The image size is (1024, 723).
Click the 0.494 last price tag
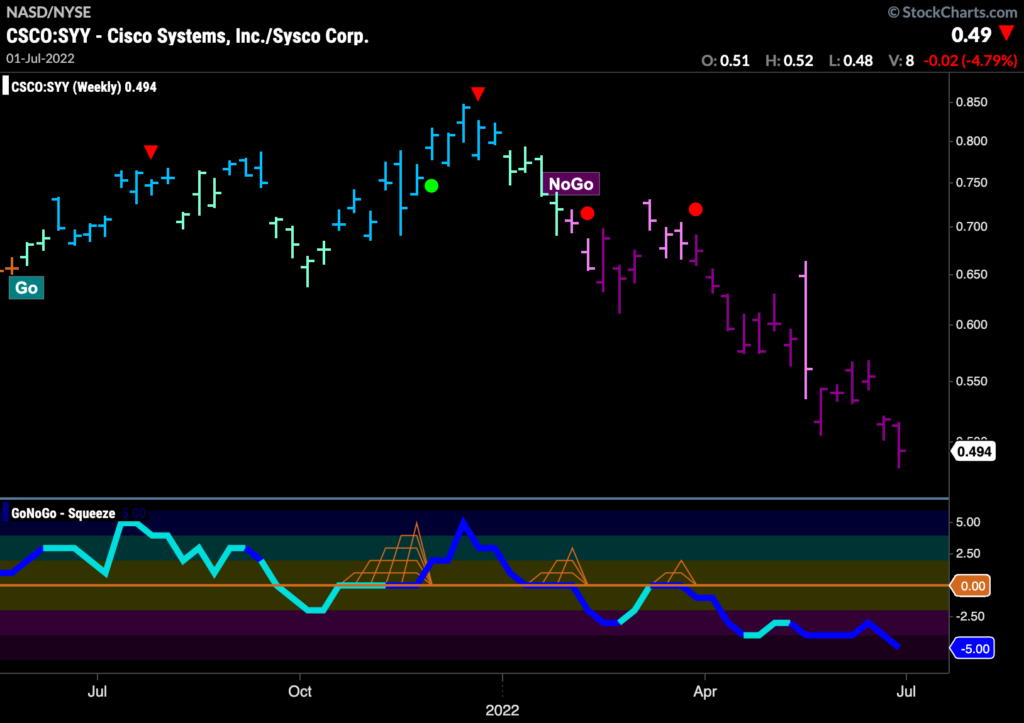tap(974, 451)
